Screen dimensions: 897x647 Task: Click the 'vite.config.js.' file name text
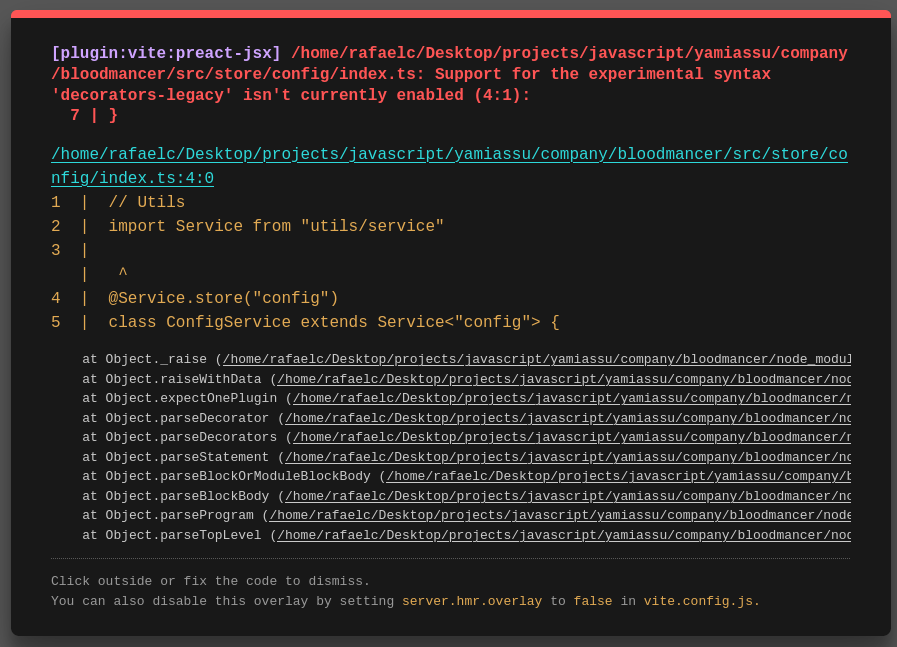[702, 601]
